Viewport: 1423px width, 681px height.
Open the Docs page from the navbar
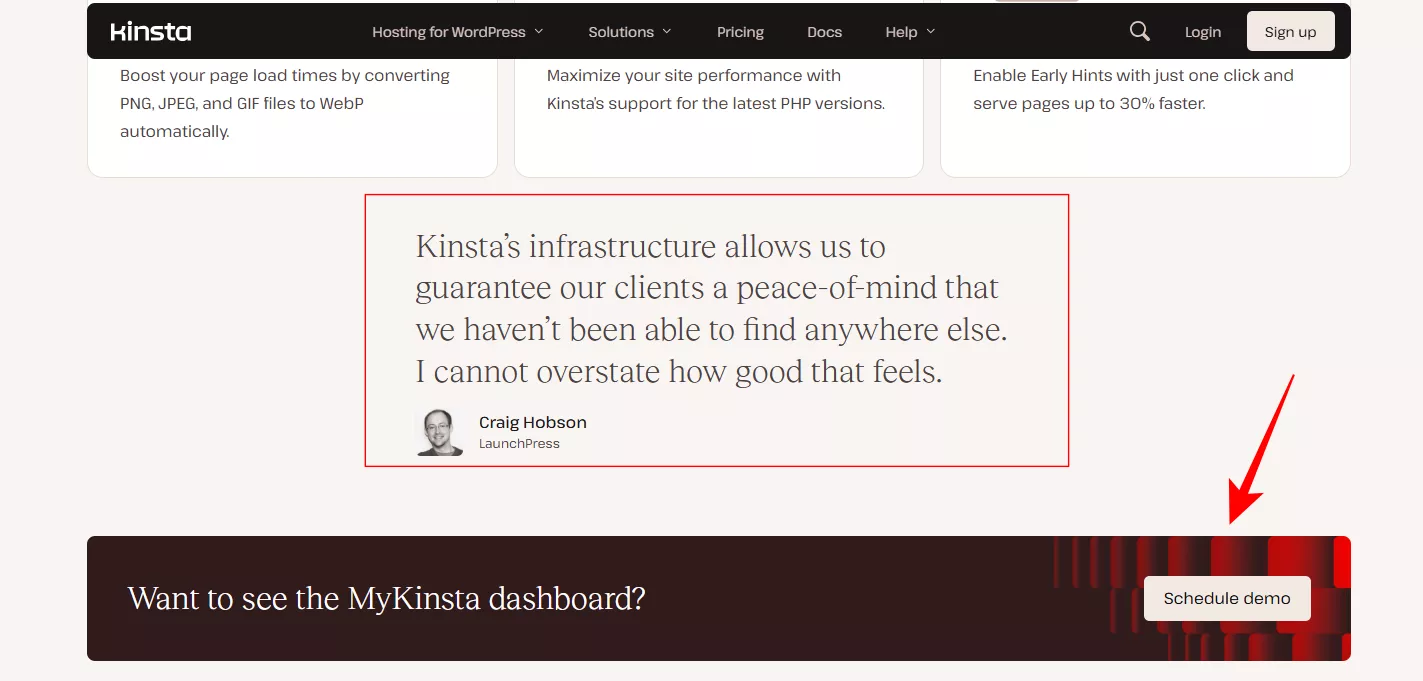tap(824, 31)
